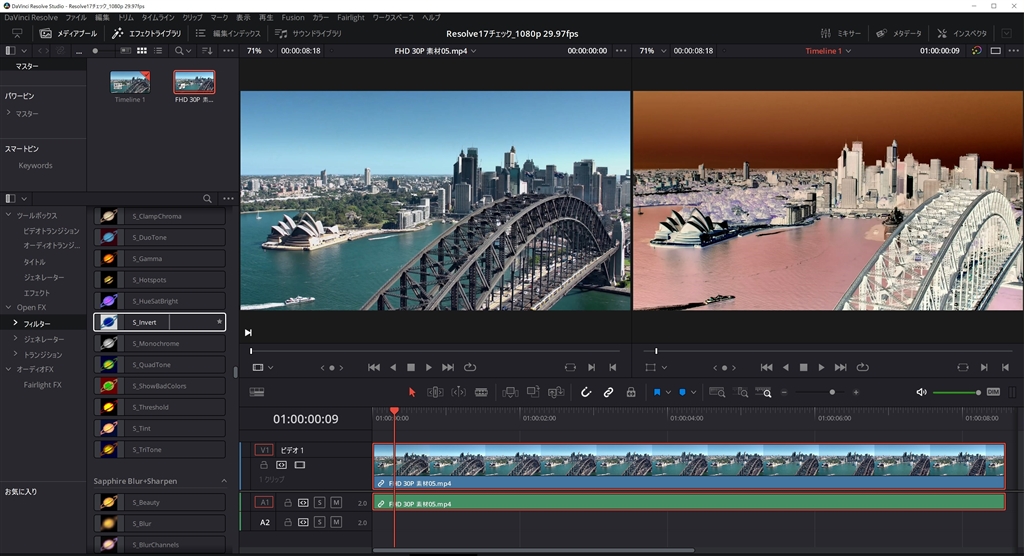Toggle timeline snapping magnet icon
1024x556 pixels.
click(x=587, y=392)
